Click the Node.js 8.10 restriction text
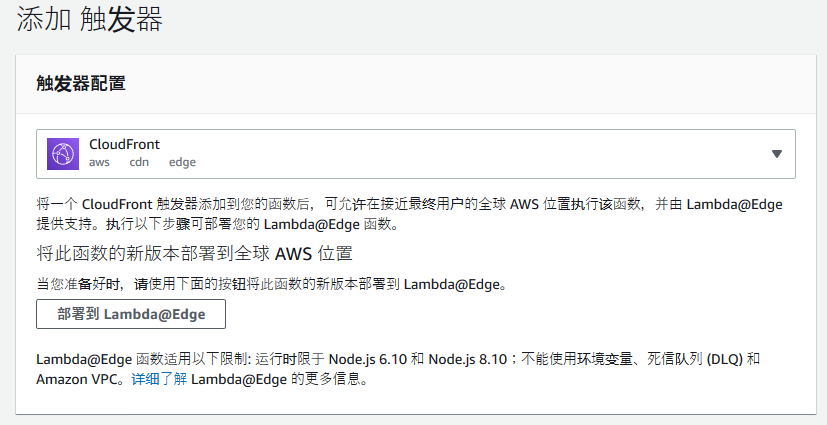This screenshot has width=827, height=425. (467, 360)
